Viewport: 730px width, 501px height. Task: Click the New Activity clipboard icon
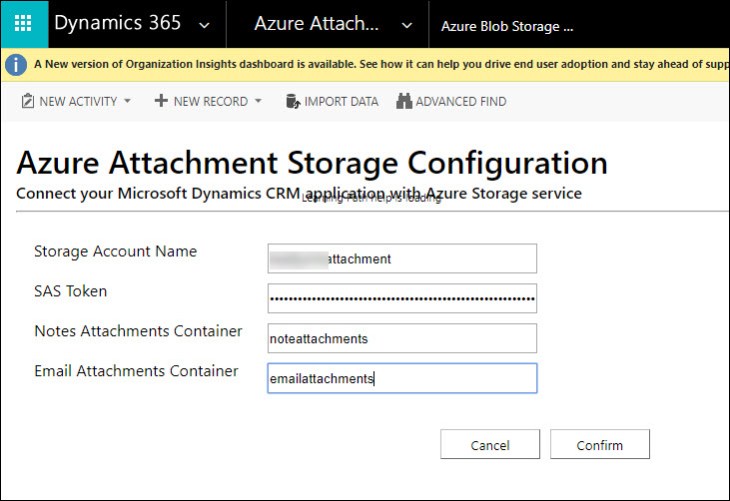(28, 101)
